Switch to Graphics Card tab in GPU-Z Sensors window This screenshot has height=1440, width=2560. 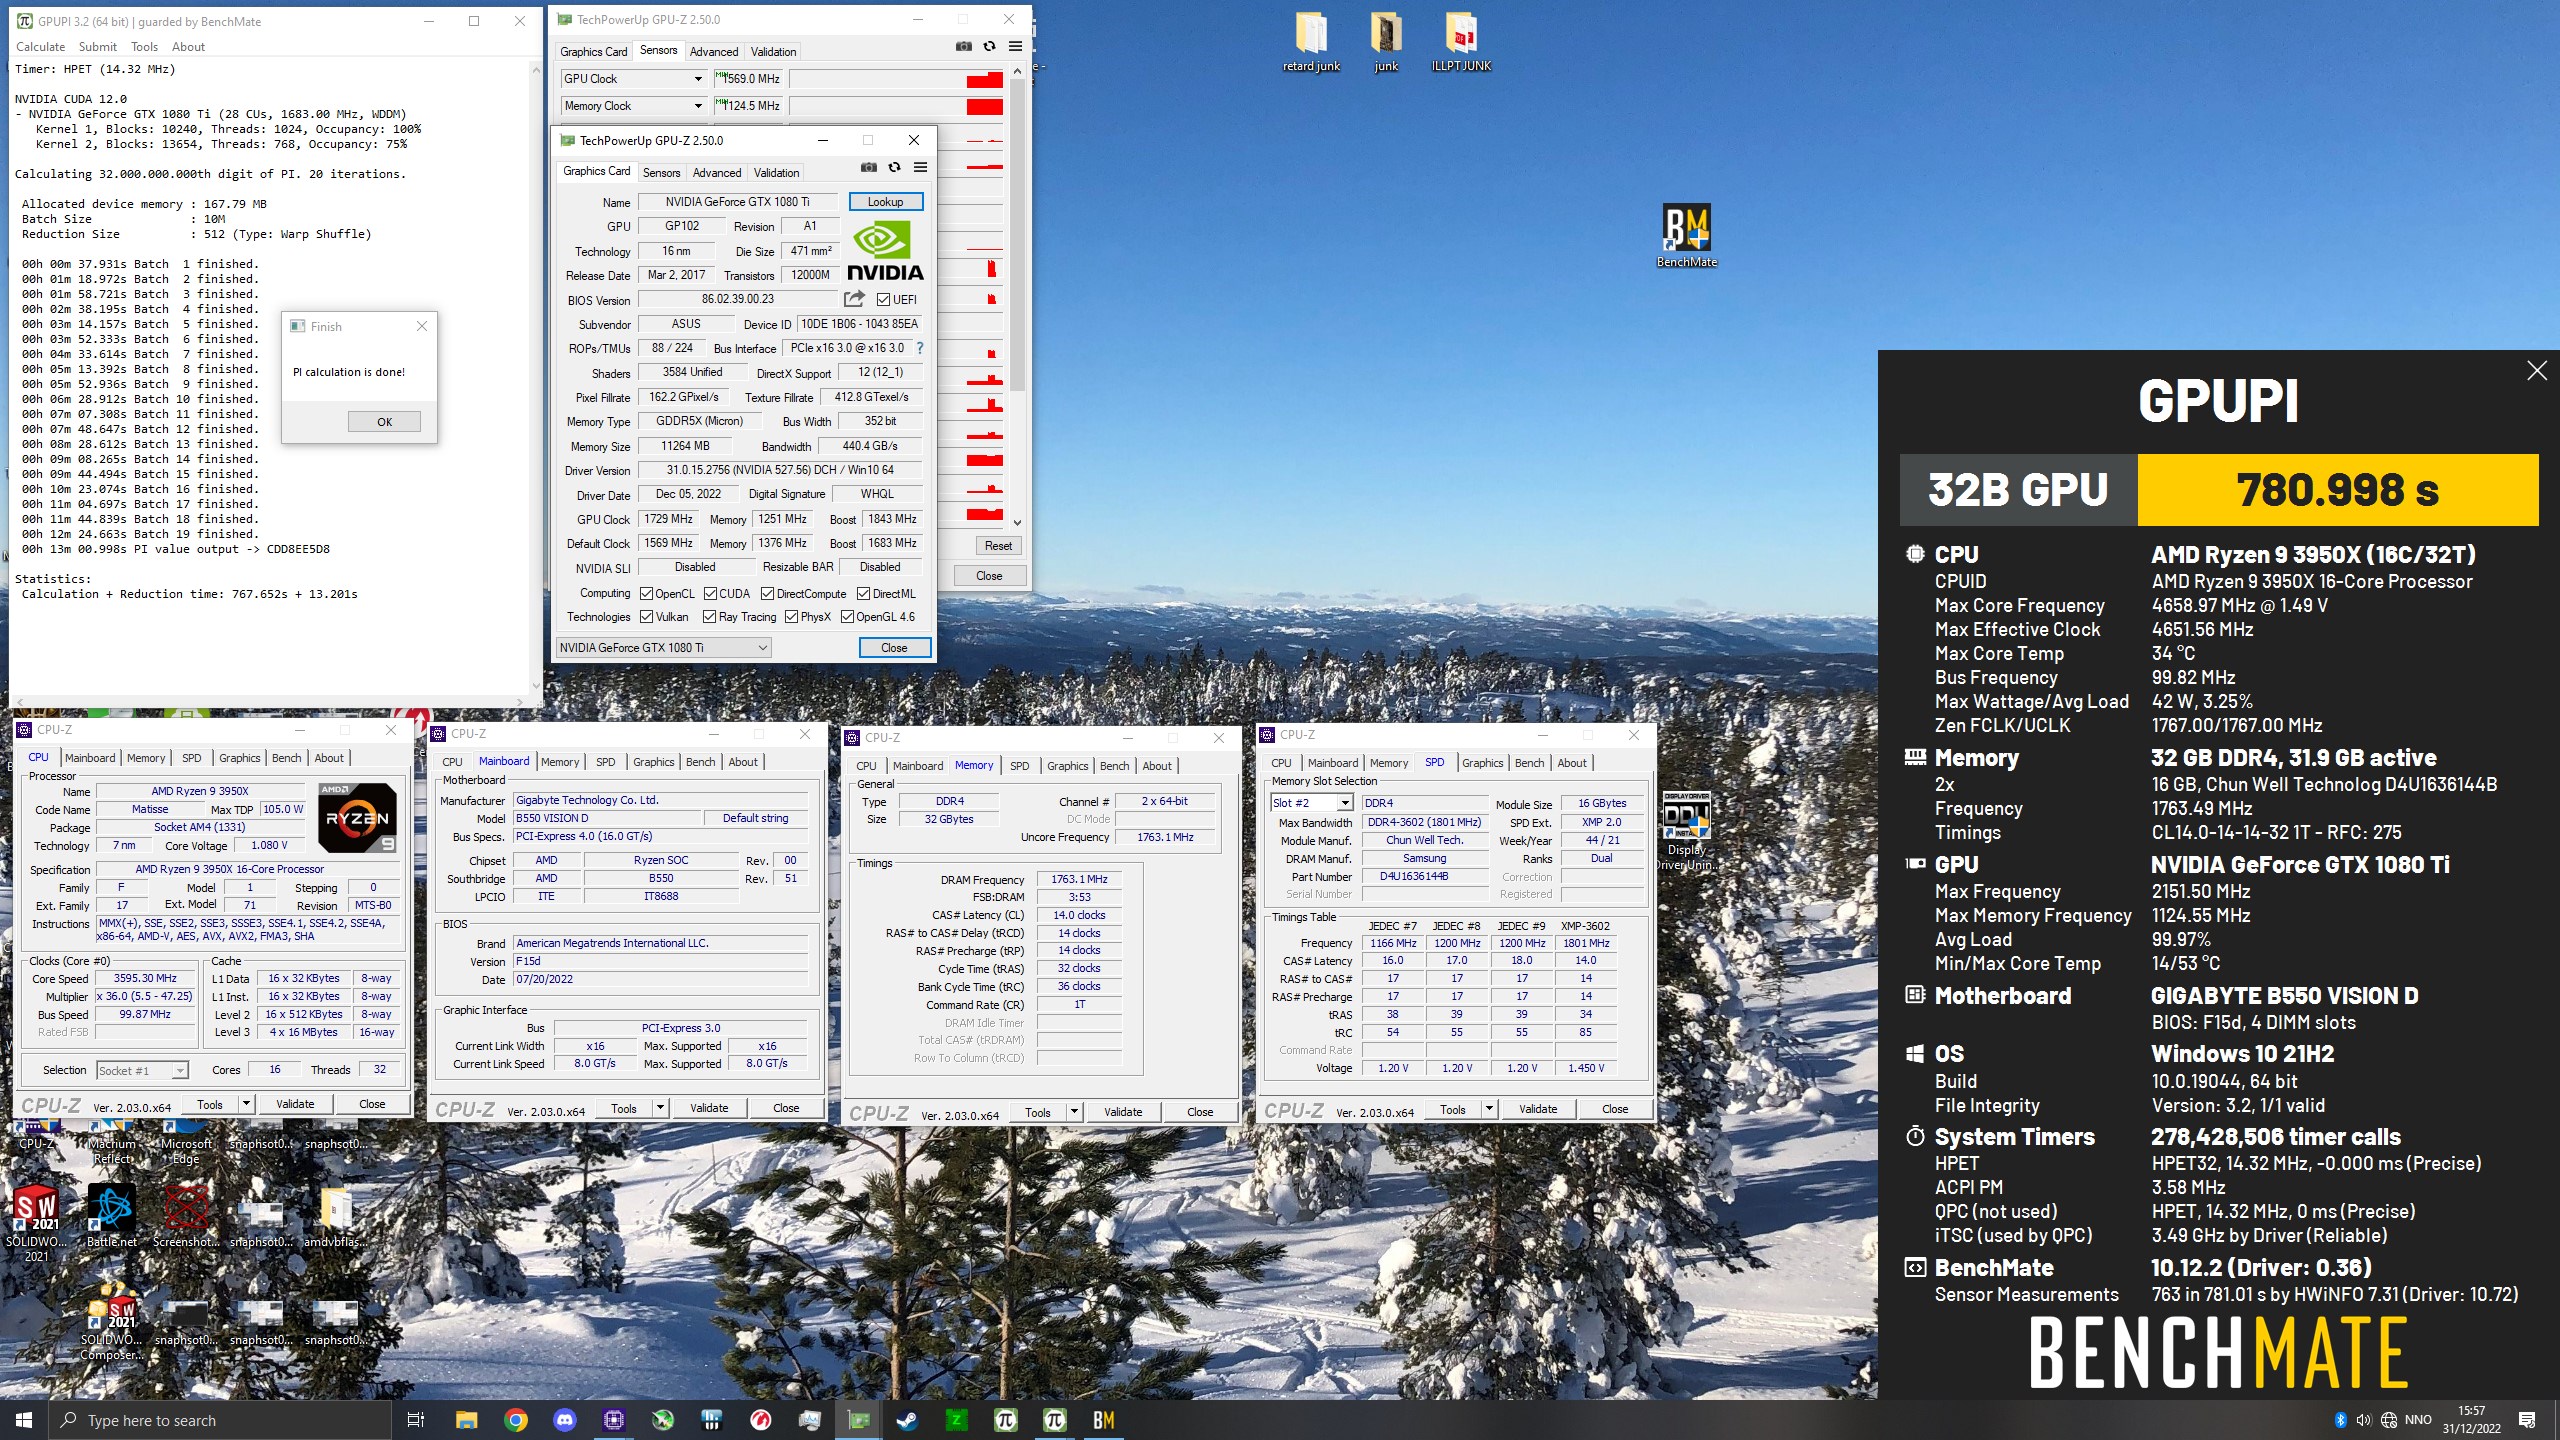(593, 52)
